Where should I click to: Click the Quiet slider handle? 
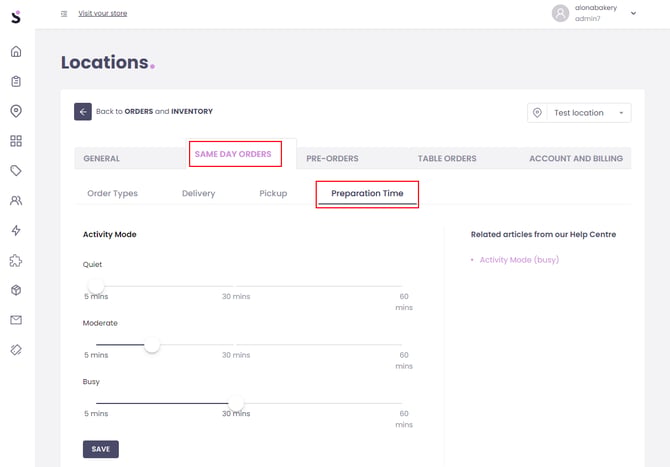click(x=96, y=285)
